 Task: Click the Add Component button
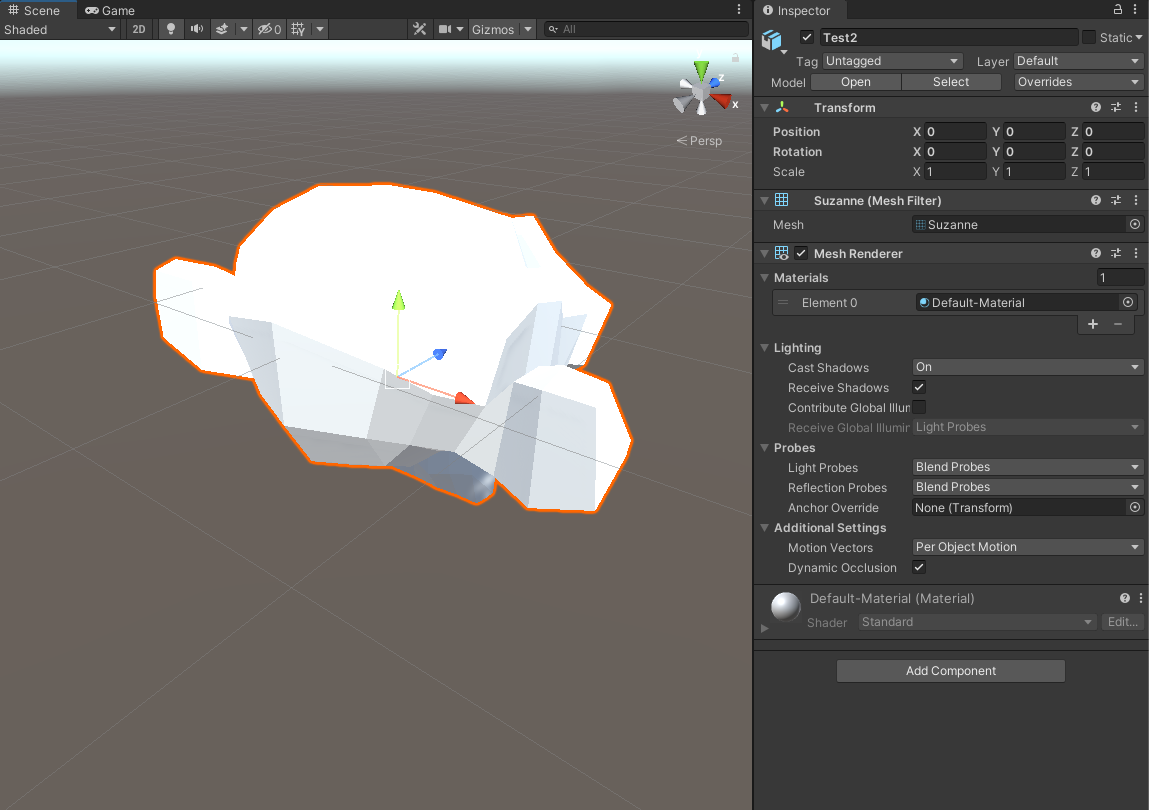point(950,671)
